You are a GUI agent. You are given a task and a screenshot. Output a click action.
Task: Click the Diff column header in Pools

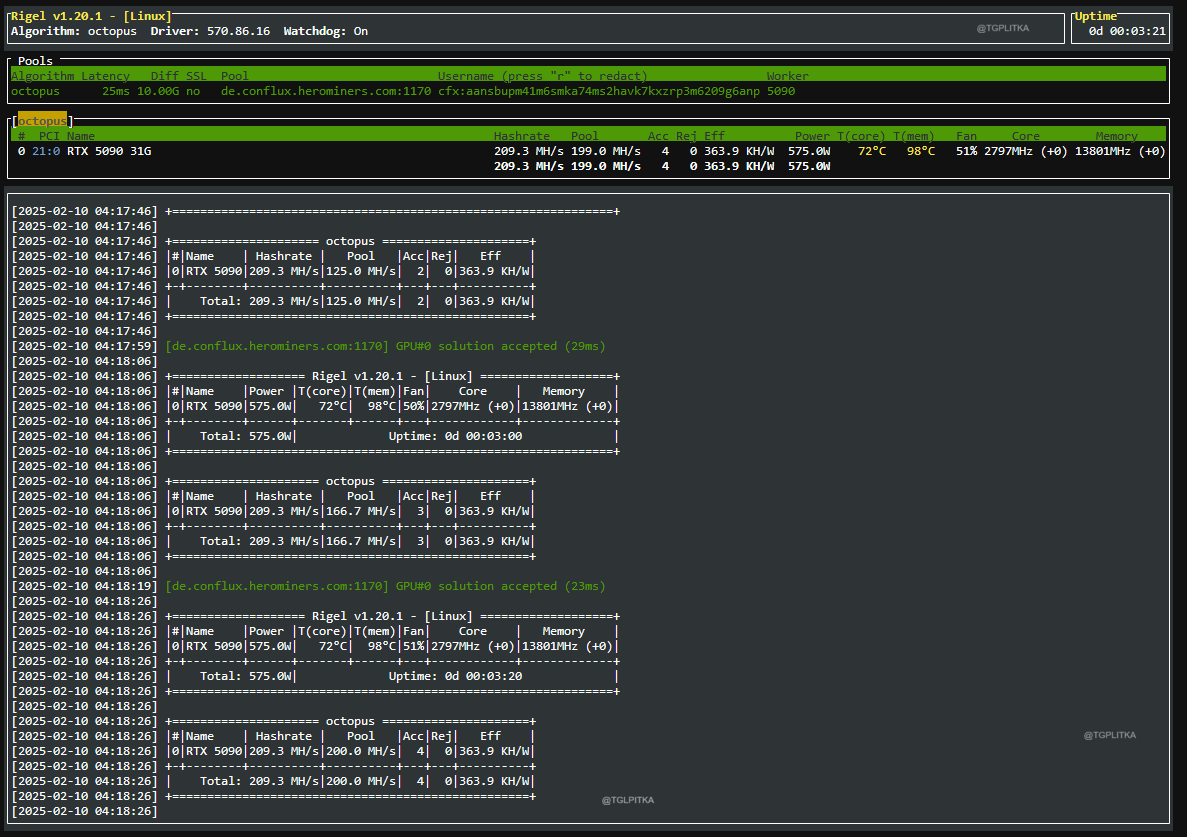(164, 76)
